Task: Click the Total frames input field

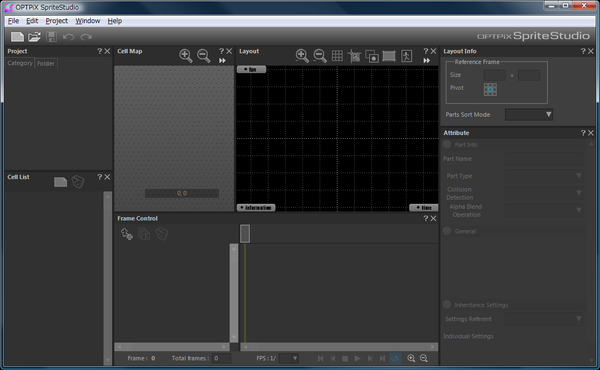Action: (222, 359)
